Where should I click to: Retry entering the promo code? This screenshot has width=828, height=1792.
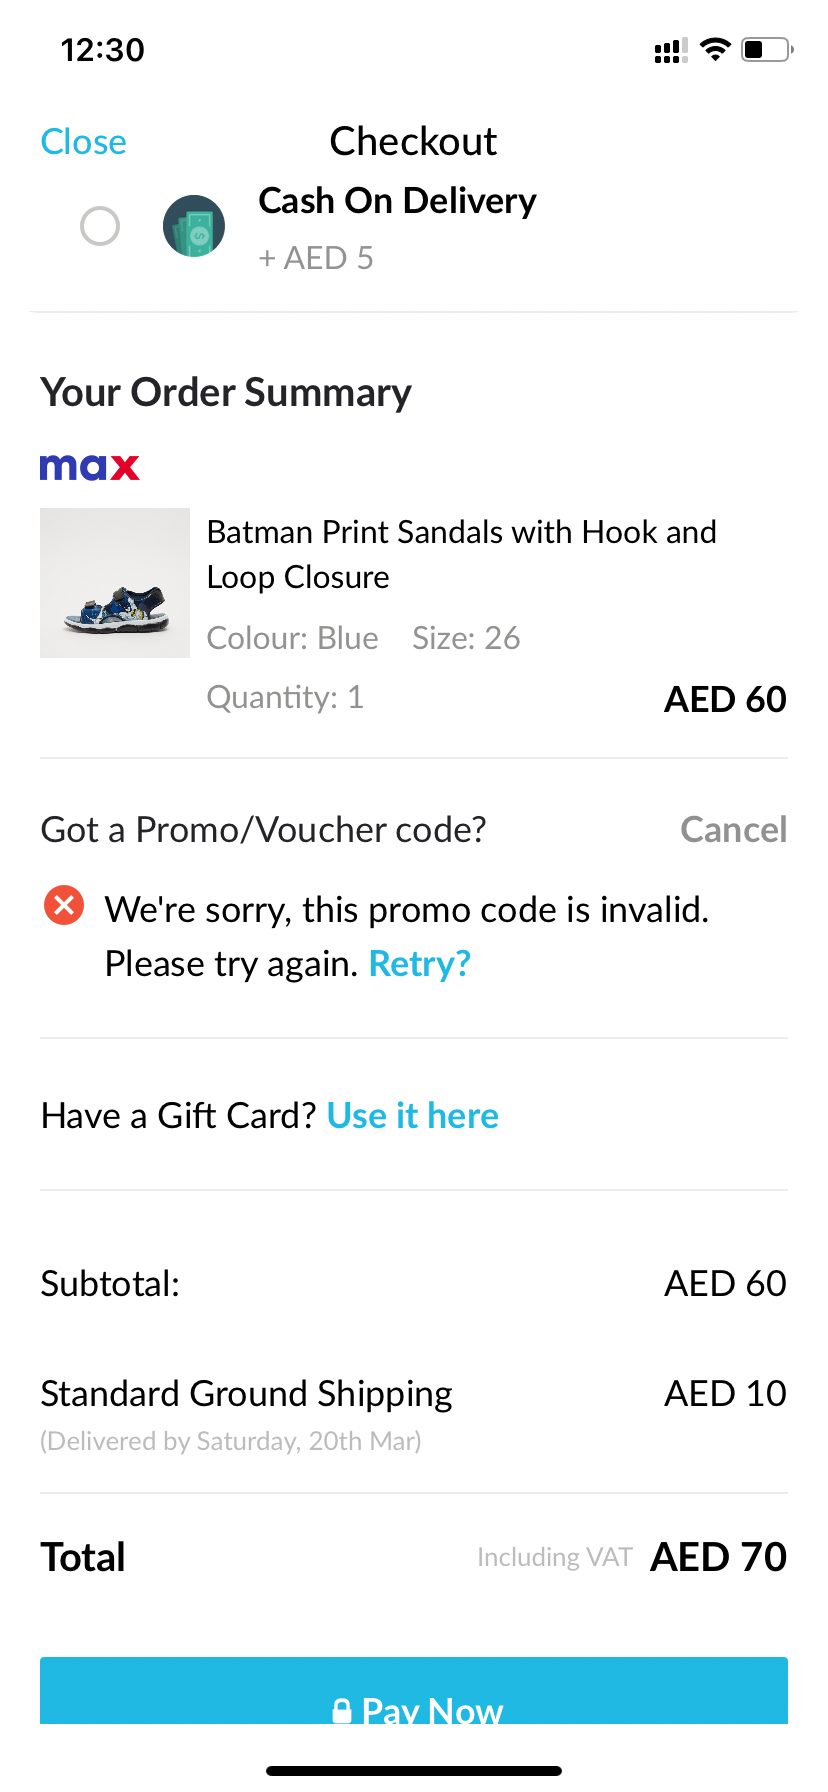[419, 964]
